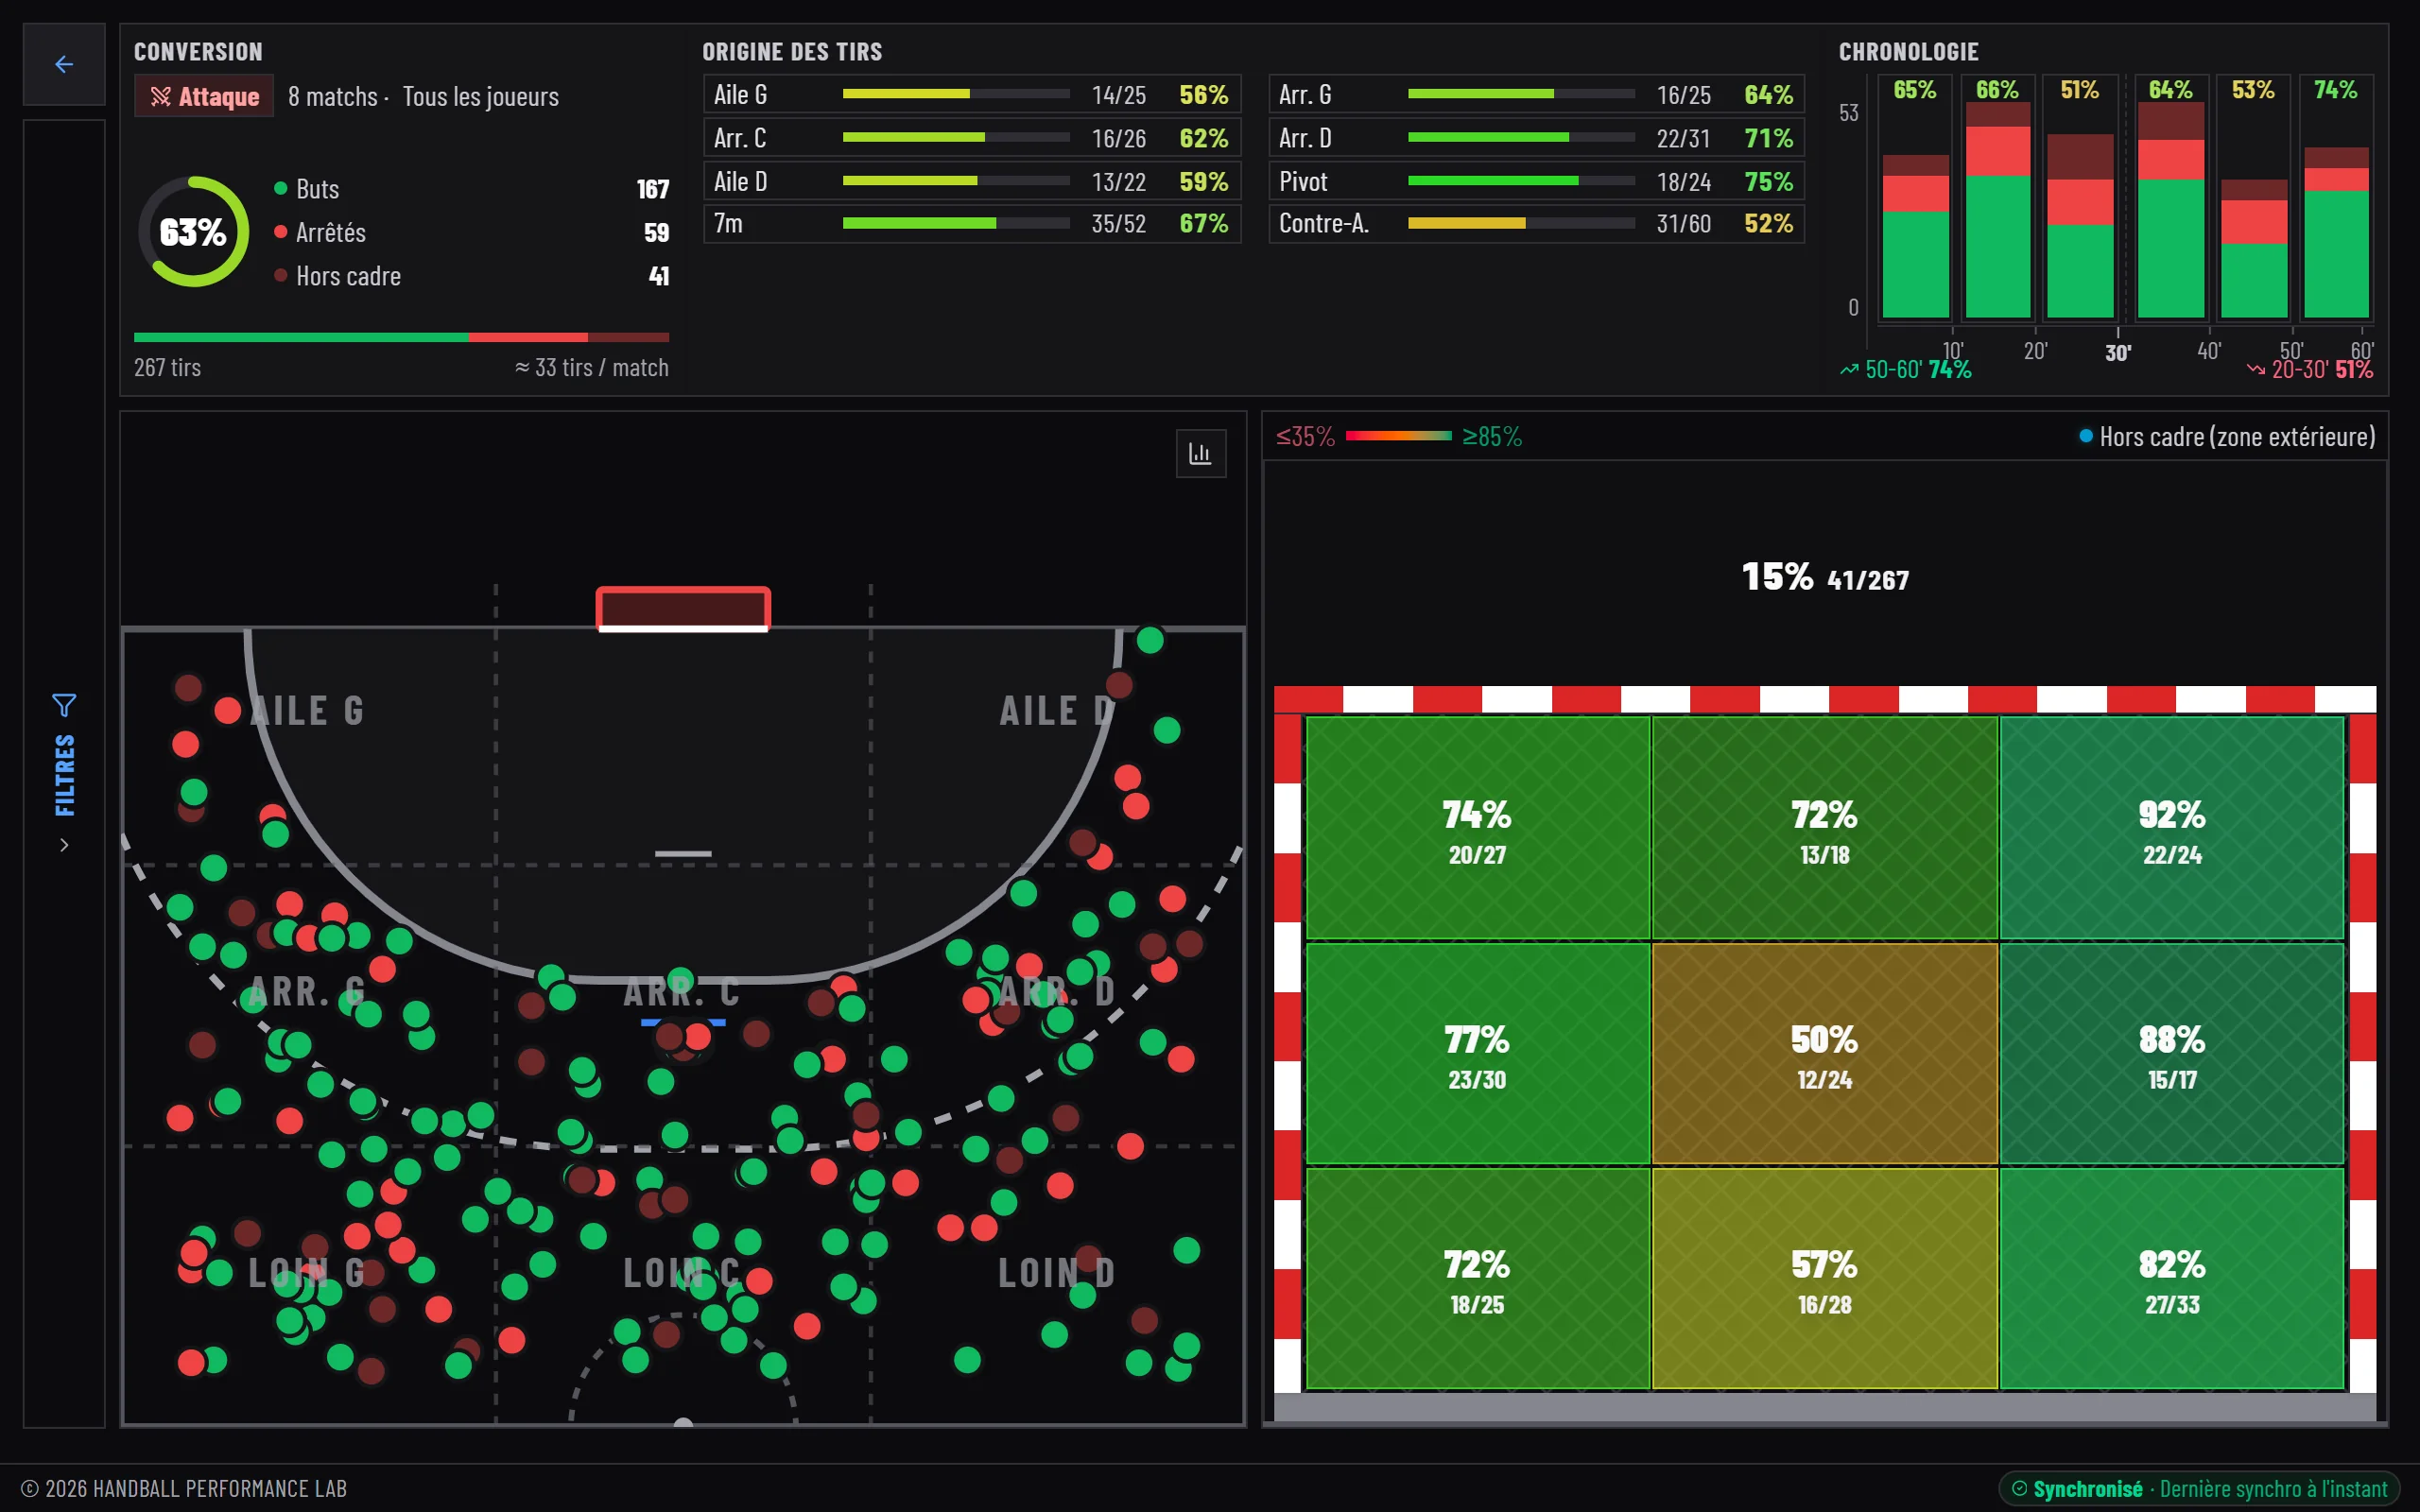Open the Filtres funnel icon
The image size is (2420, 1512).
point(64,705)
